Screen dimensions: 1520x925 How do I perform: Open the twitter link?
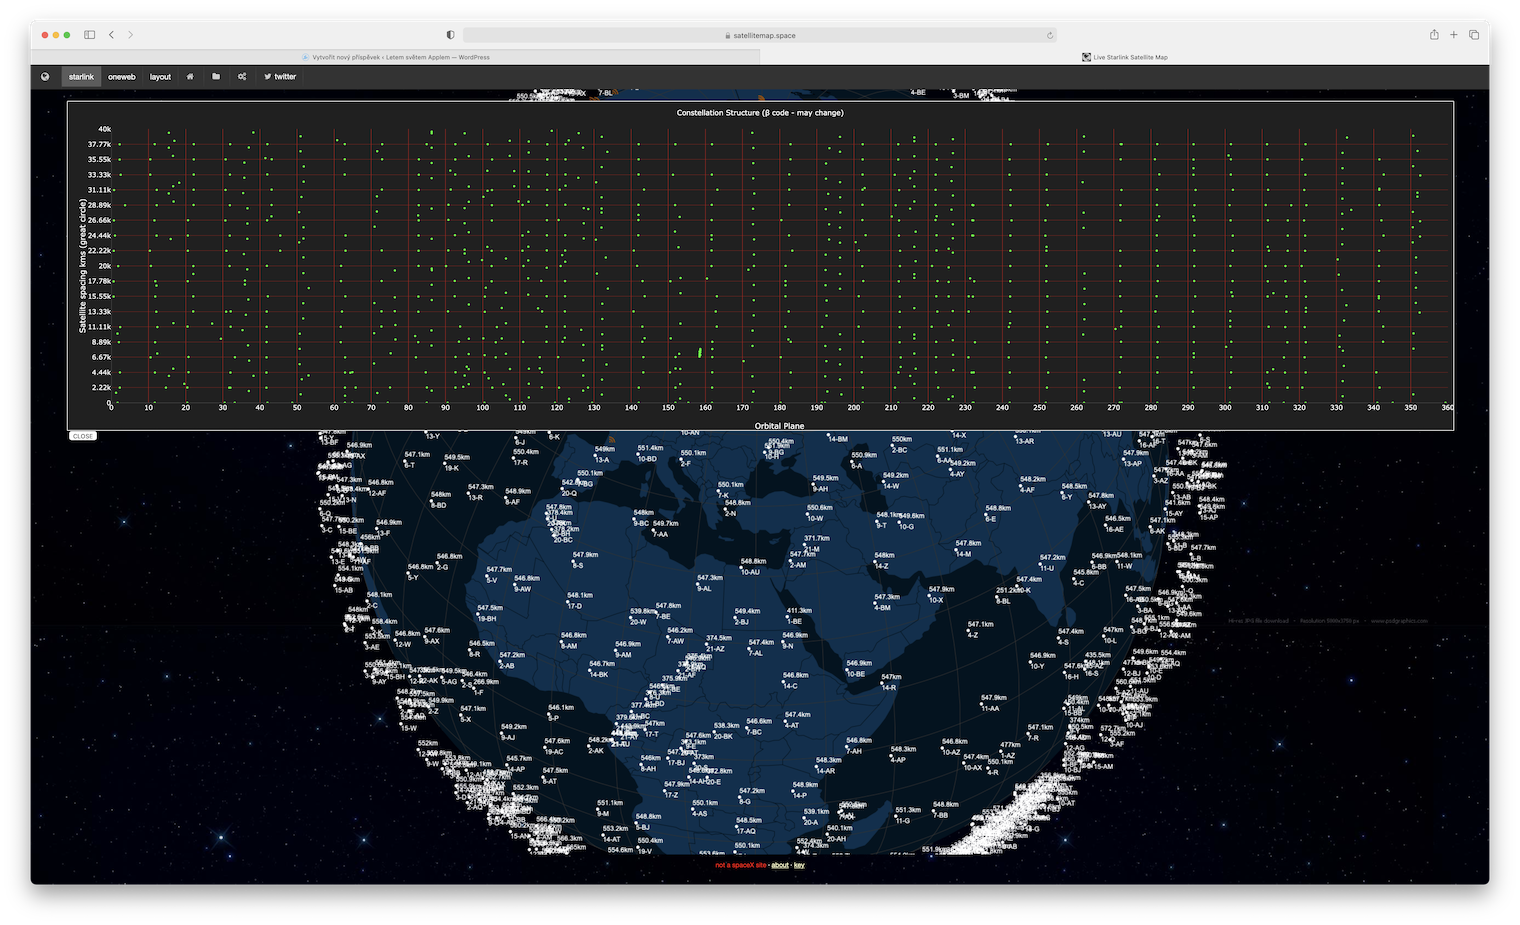coord(280,76)
